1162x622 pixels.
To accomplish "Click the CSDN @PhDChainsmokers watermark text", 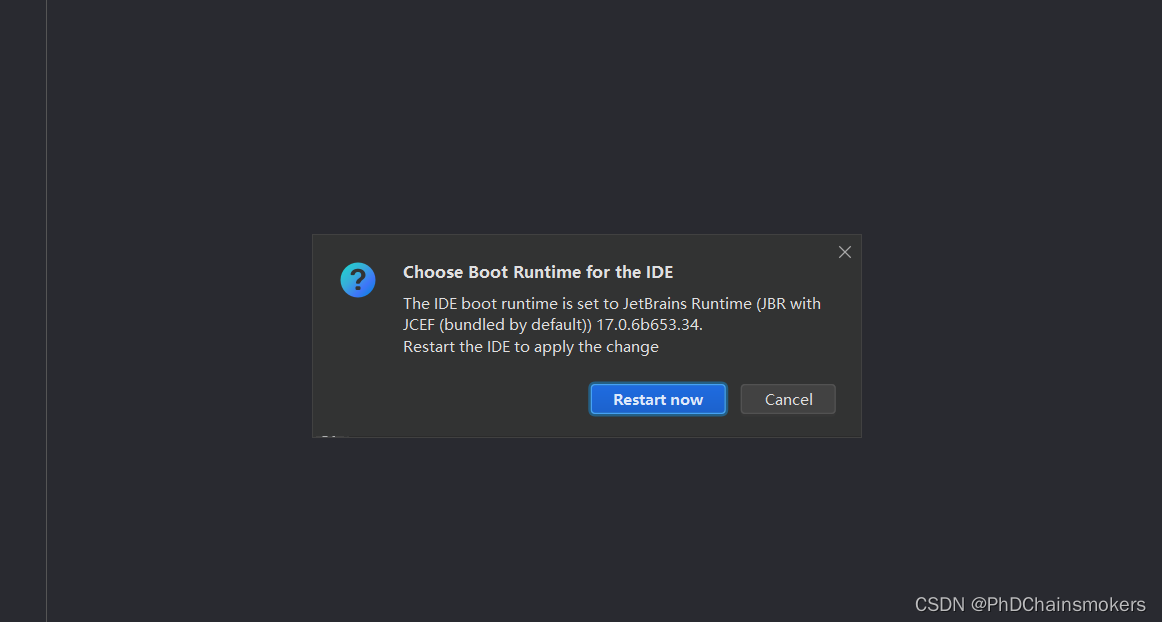I will pos(1029,604).
